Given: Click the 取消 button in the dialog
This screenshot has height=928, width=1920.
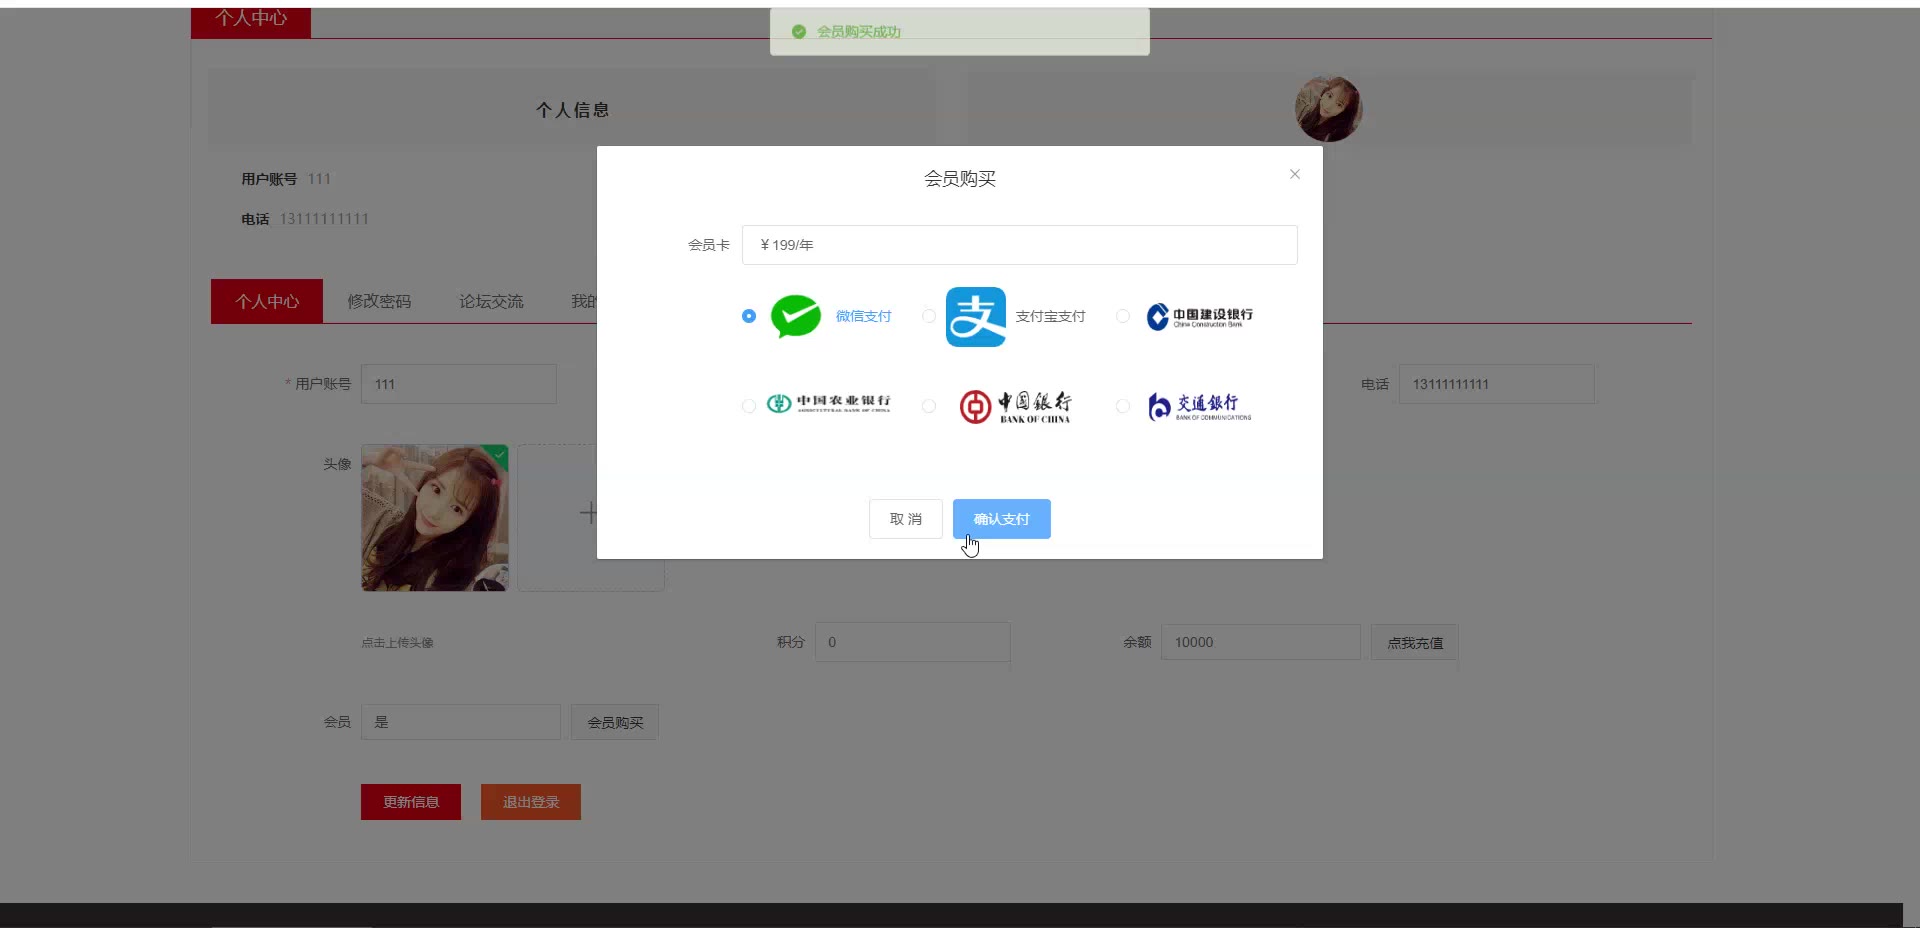Looking at the screenshot, I should 906,519.
